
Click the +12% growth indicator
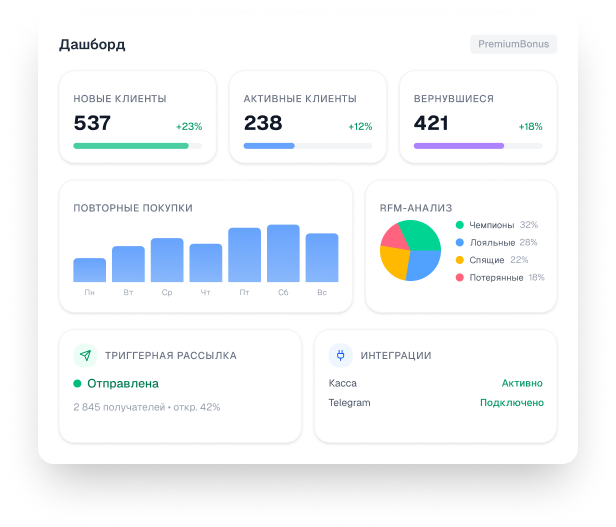pos(360,127)
